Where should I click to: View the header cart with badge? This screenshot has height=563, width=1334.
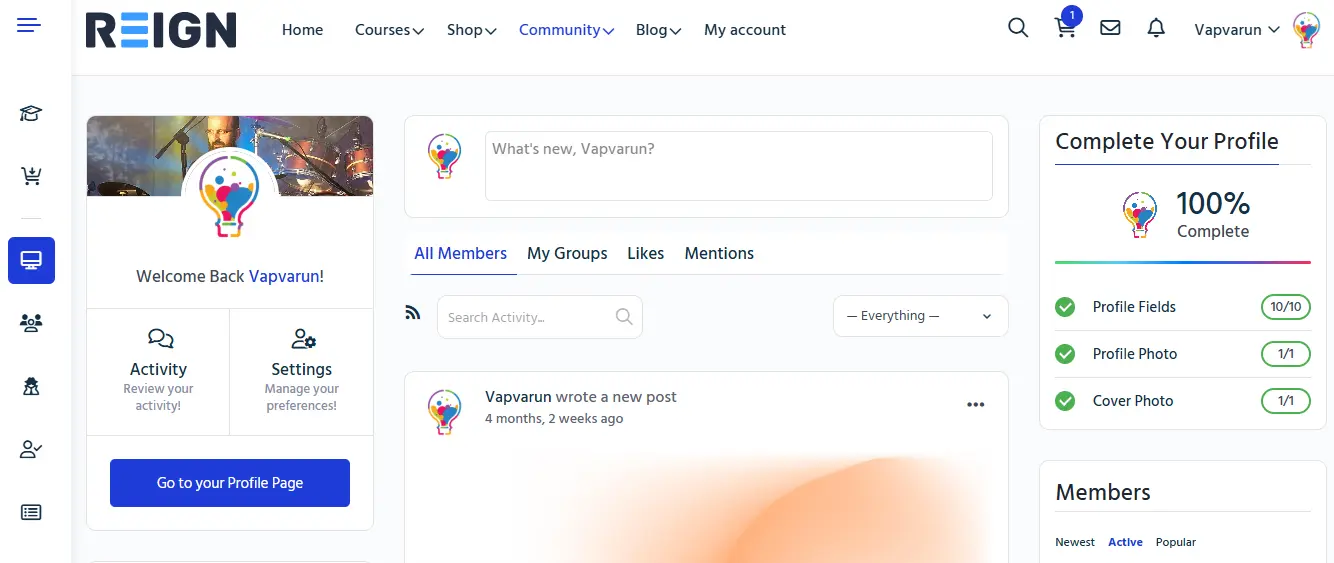(x=1065, y=29)
